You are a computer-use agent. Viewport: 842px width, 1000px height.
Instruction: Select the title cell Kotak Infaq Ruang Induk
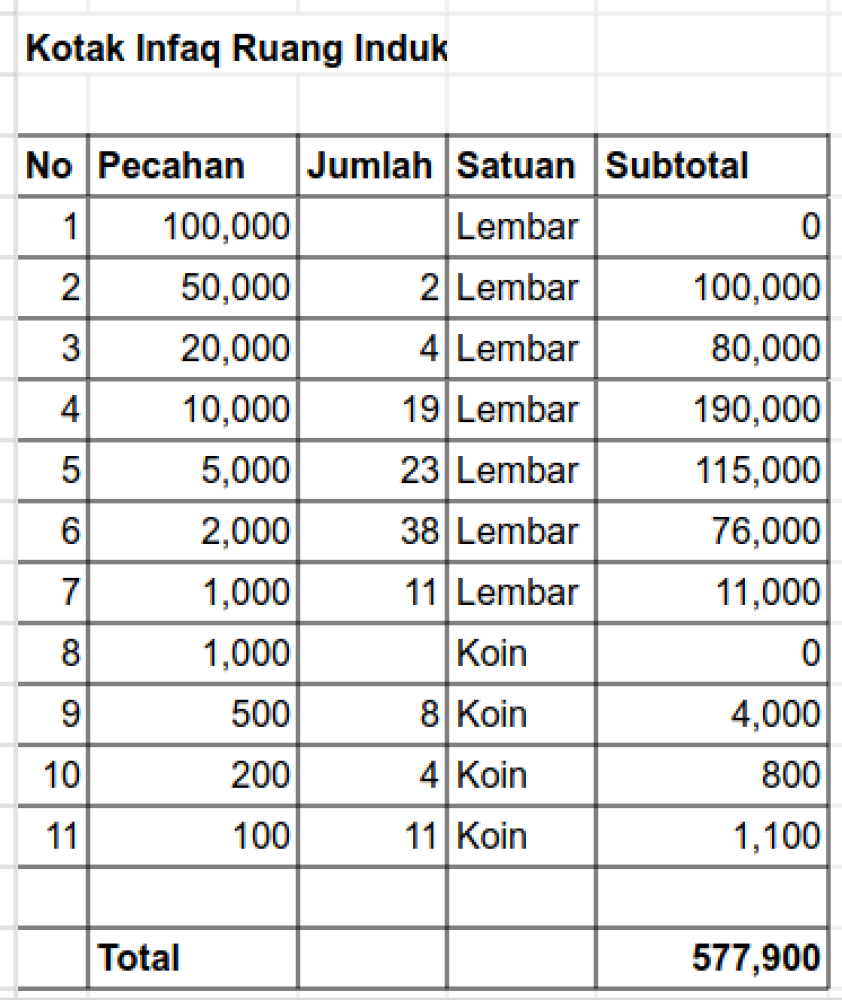point(235,47)
